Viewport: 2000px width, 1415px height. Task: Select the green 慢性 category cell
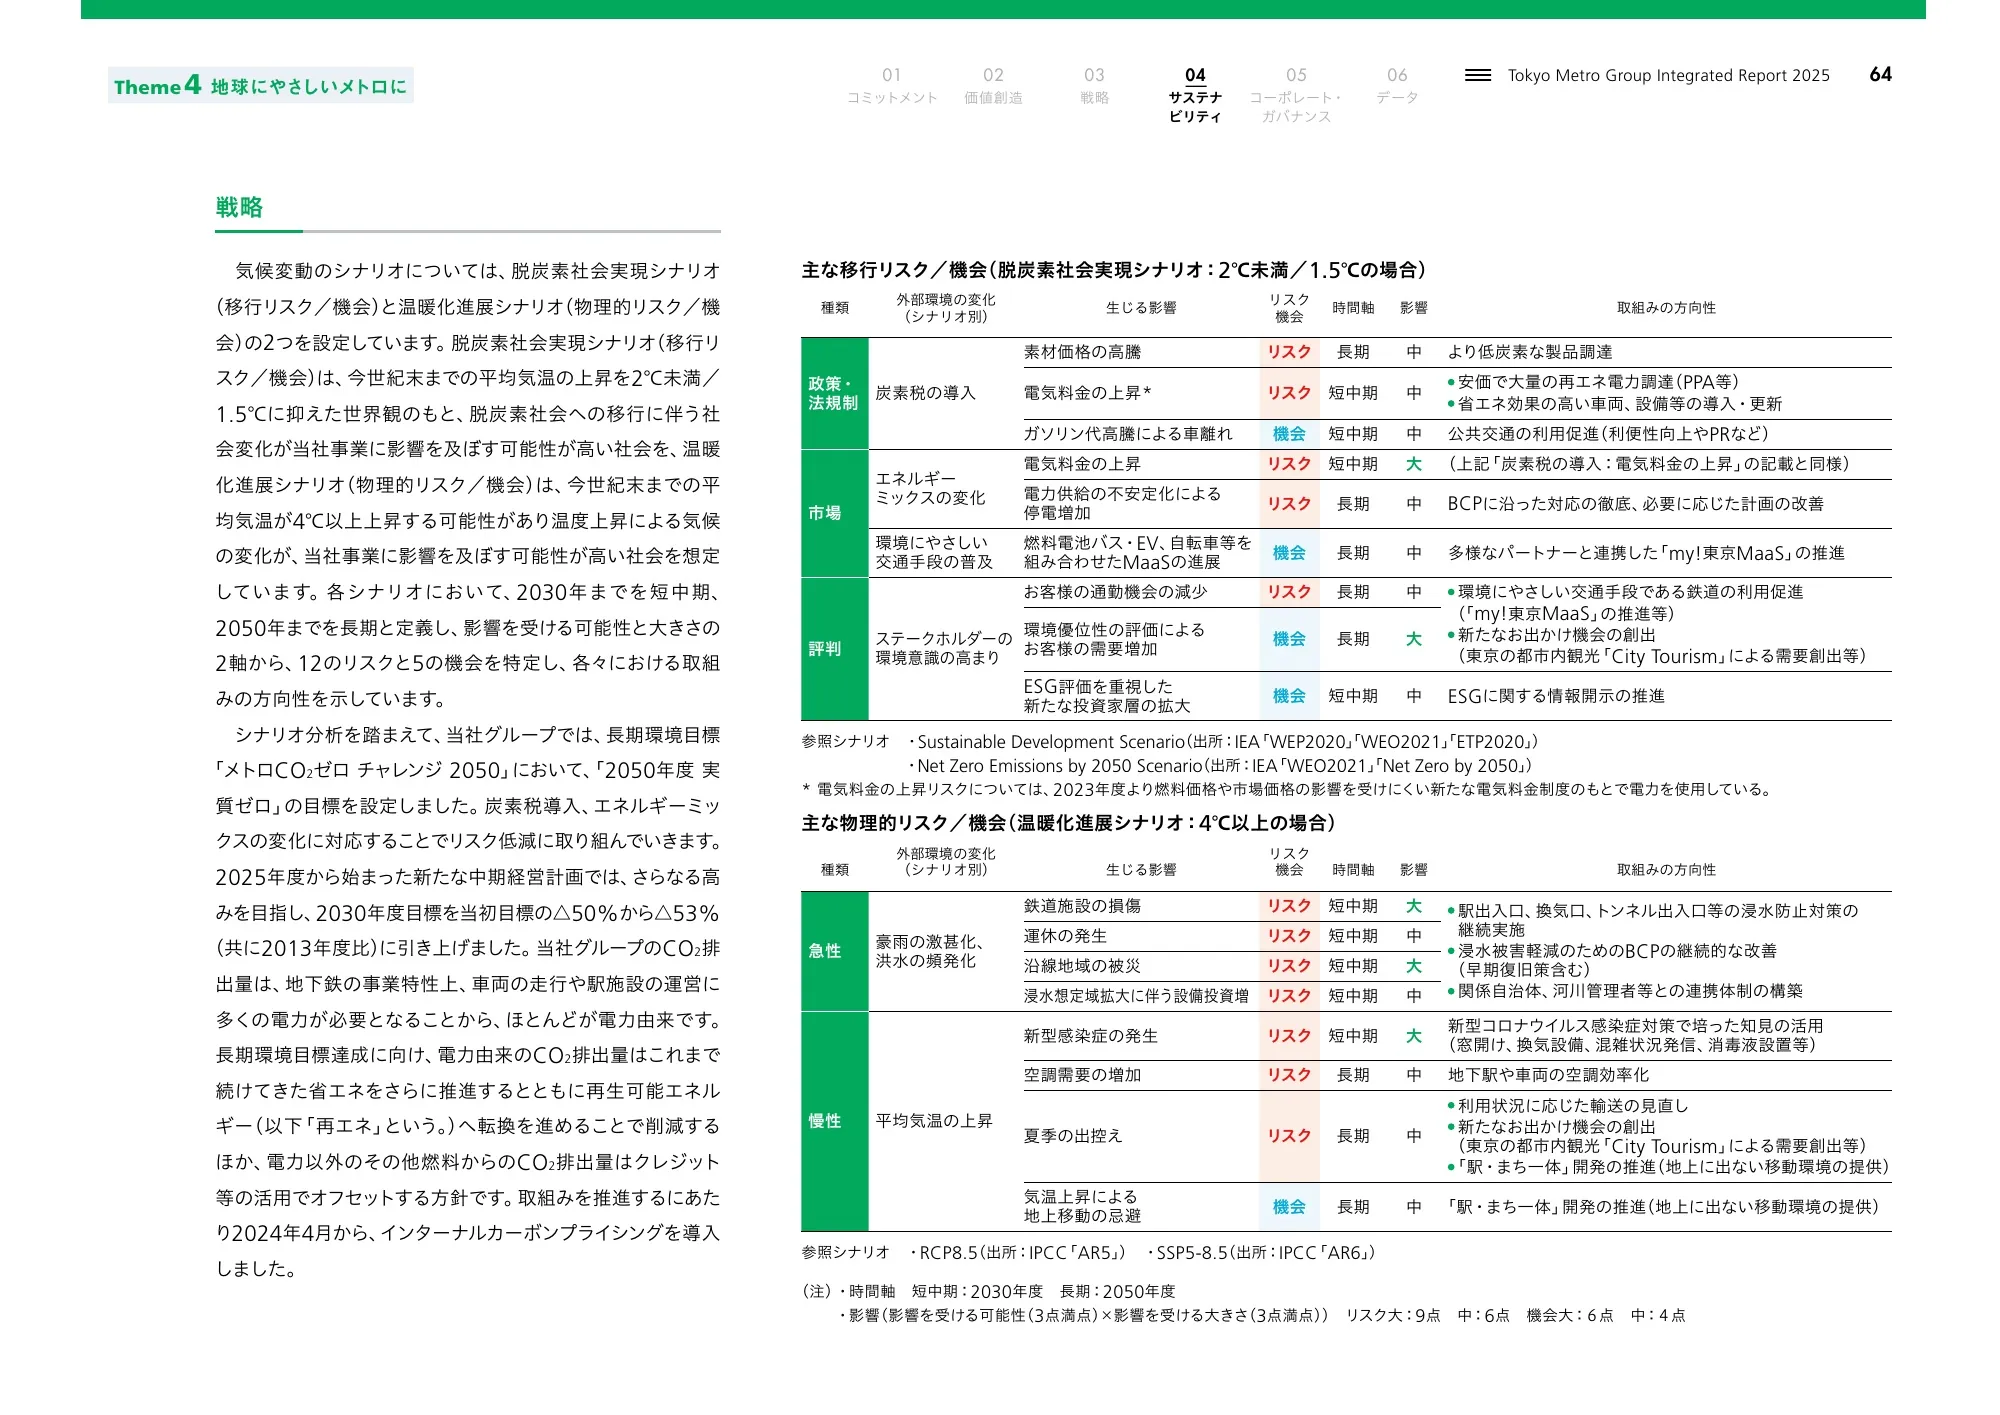pos(834,1121)
